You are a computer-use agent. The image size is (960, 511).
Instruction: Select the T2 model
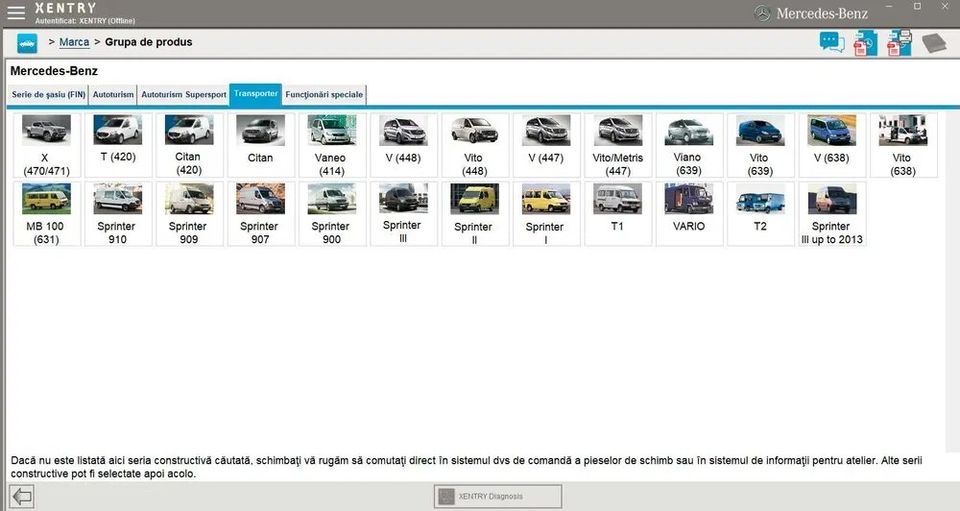(760, 214)
